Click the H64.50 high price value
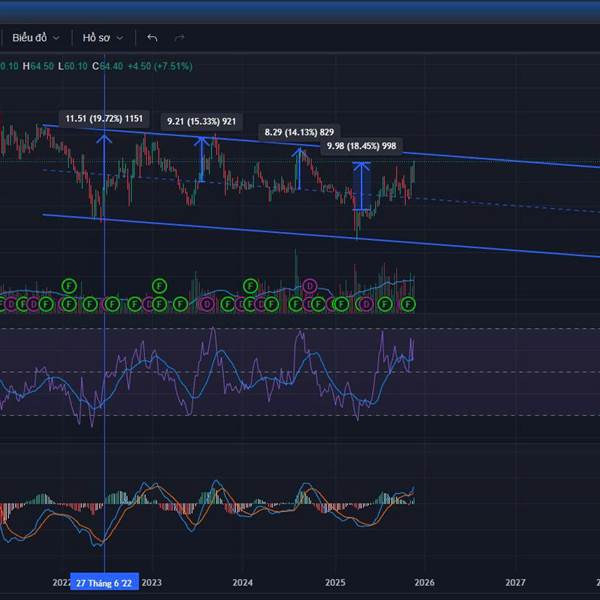Image resolution: width=600 pixels, height=600 pixels. pos(40,66)
